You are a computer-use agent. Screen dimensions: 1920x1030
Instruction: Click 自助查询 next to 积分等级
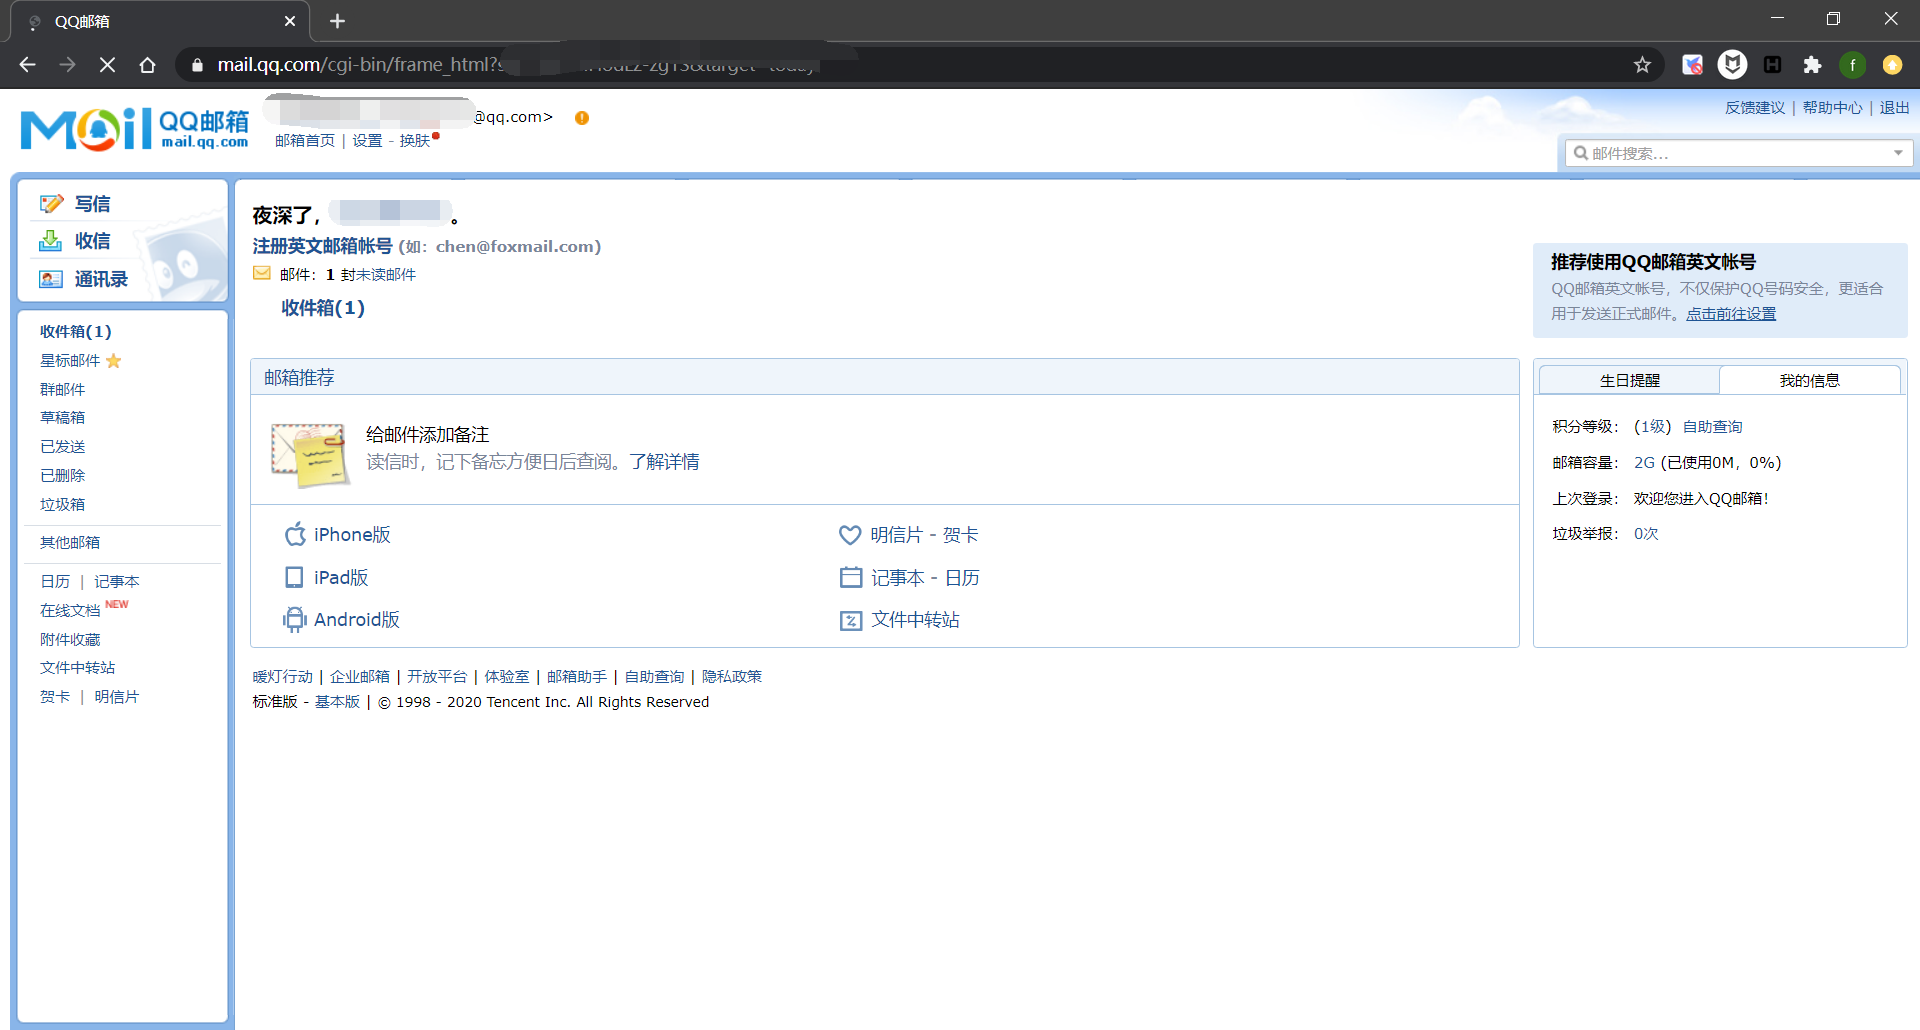(1712, 427)
